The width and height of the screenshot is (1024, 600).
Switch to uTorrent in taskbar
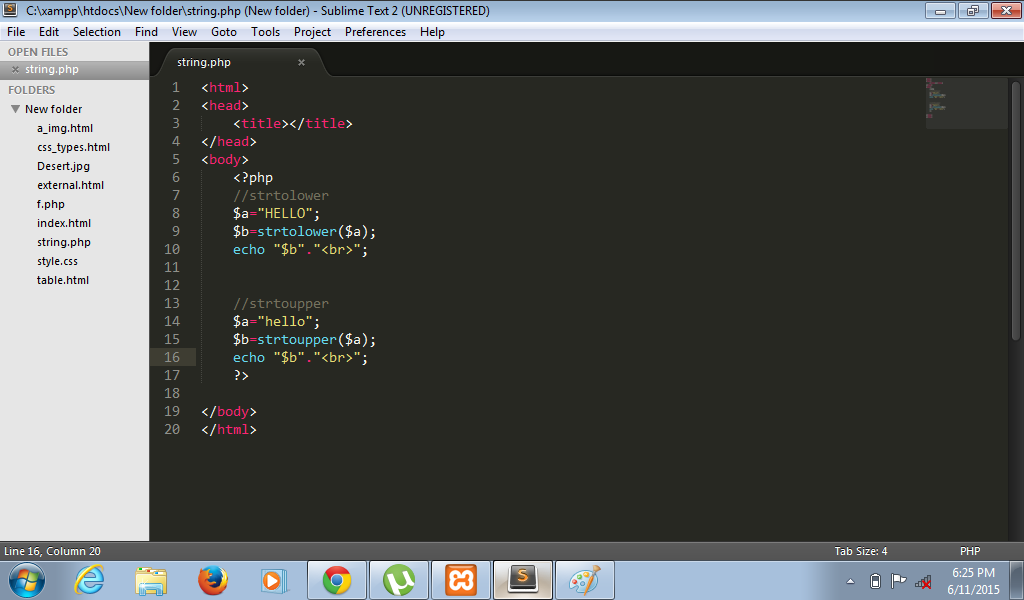tap(399, 580)
